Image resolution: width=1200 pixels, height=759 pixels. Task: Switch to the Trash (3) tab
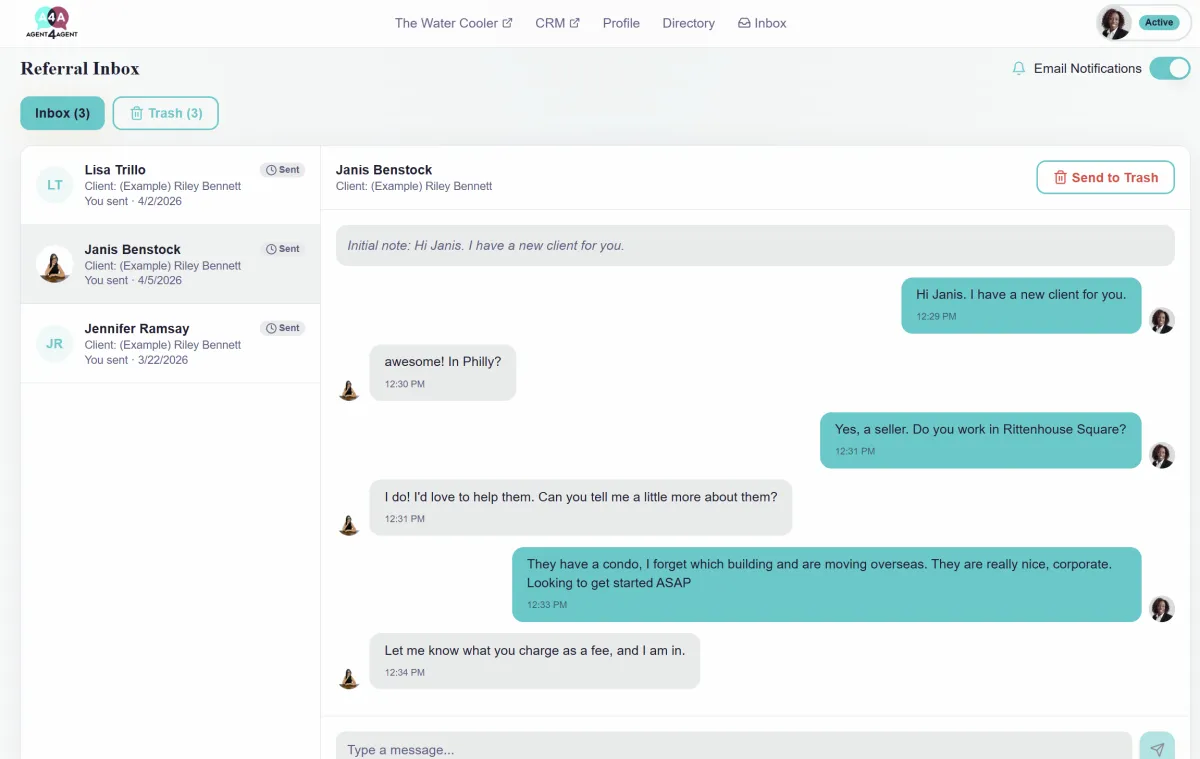coord(165,113)
